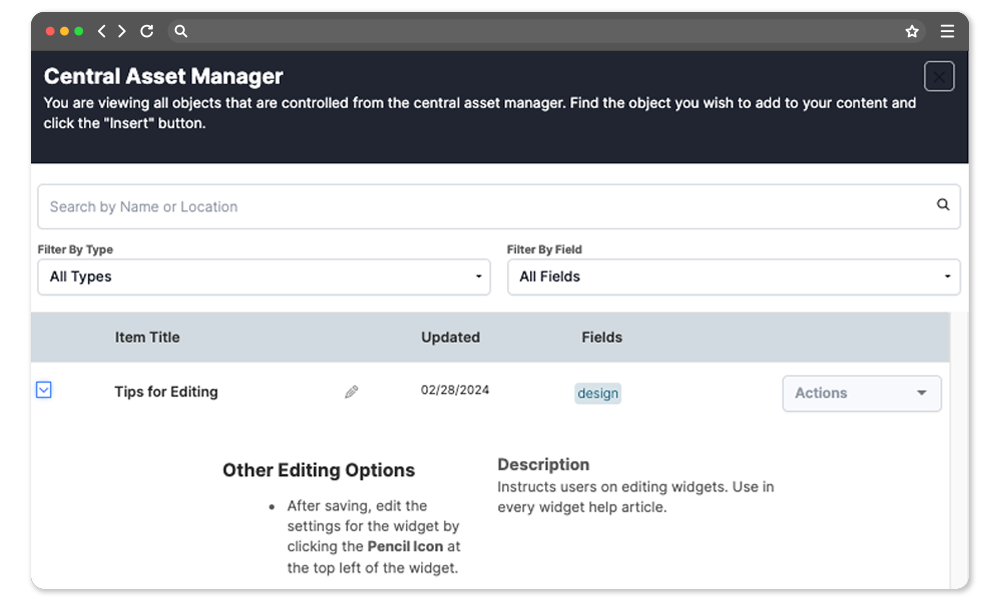The width and height of the screenshot is (1000, 600).
Task: Click the browser back arrow
Action: (x=101, y=31)
